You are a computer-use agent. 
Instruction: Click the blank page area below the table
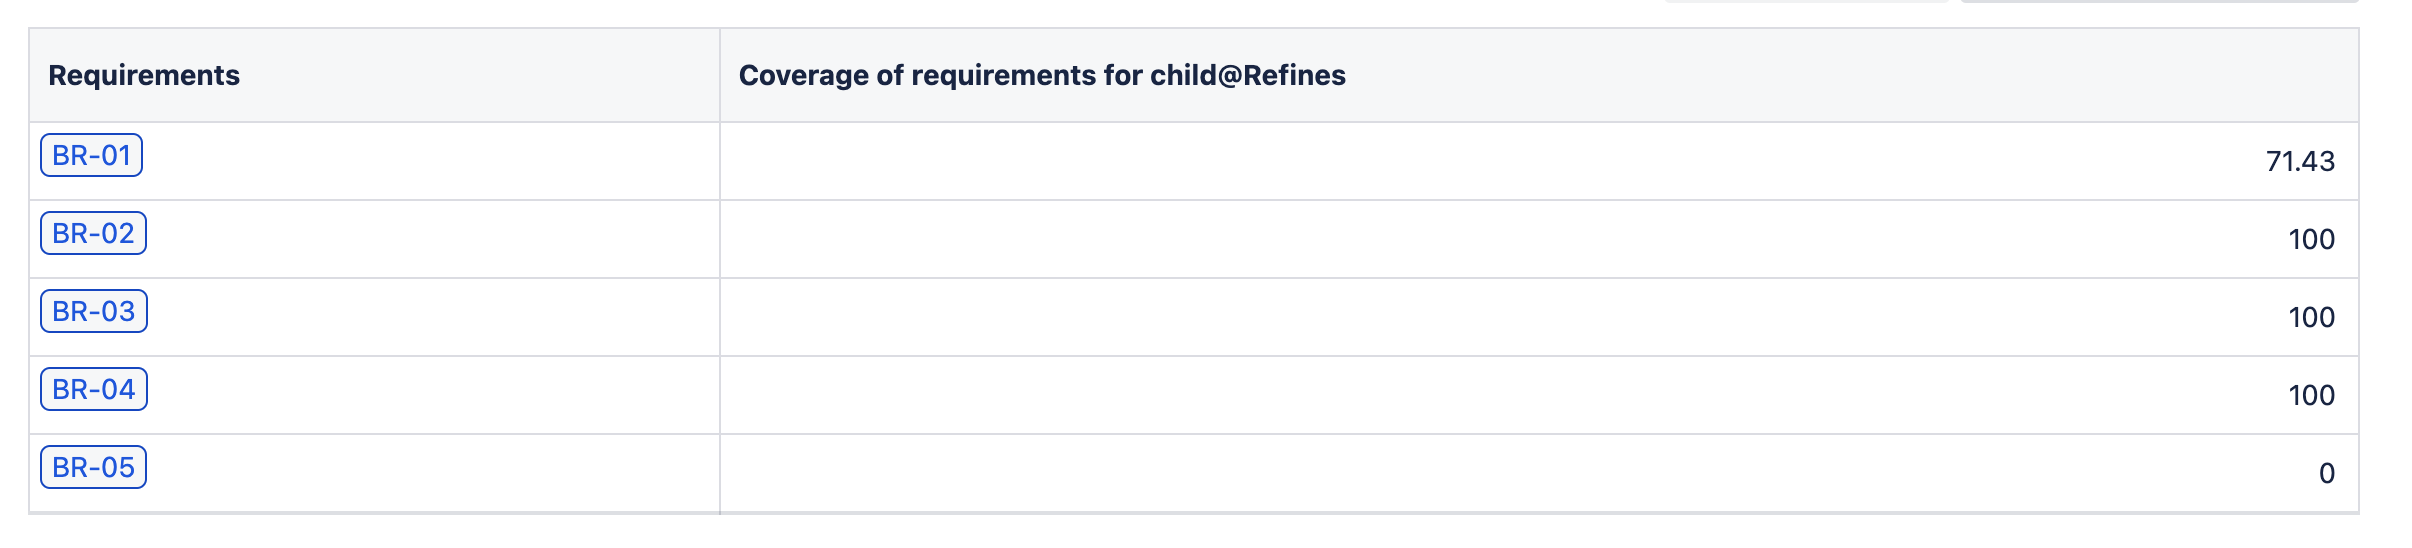(1200, 533)
